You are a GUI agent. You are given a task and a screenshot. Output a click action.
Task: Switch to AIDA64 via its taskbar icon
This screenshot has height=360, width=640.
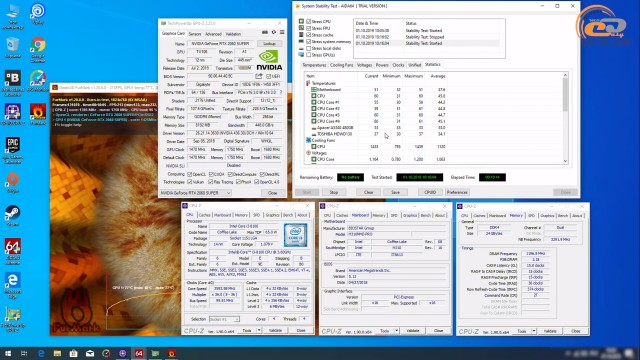click(x=139, y=353)
